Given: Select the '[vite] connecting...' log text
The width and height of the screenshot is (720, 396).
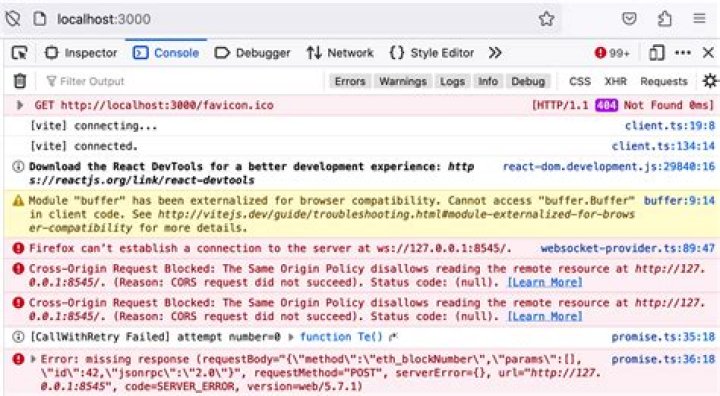Looking at the screenshot, I should pyautogui.click(x=94, y=126).
